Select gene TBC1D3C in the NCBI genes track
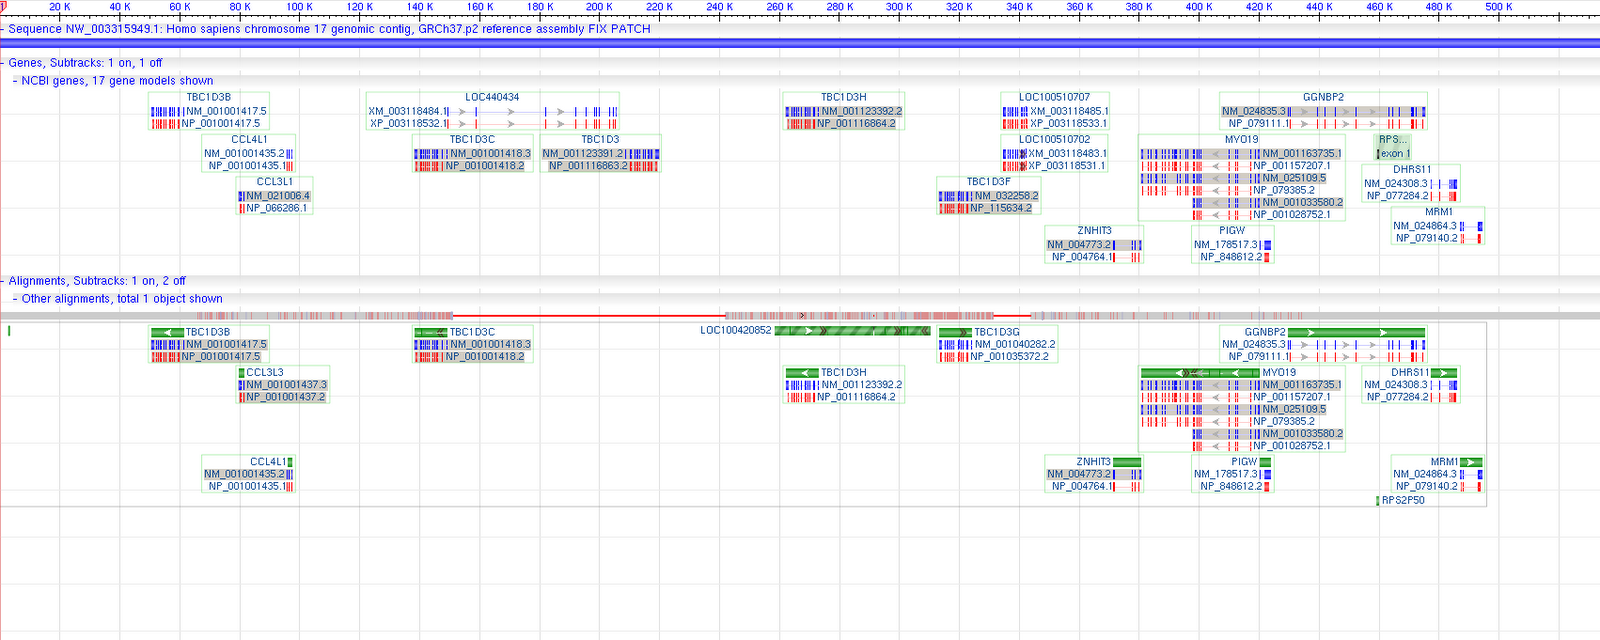 coord(472,140)
